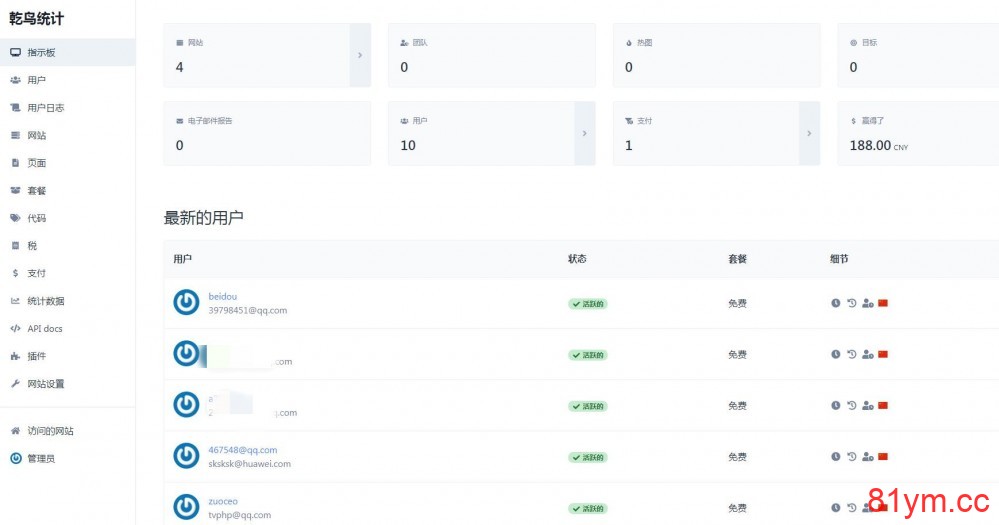Click the 活跃的 status badge for beidou
The image size is (999, 525).
coord(588,304)
